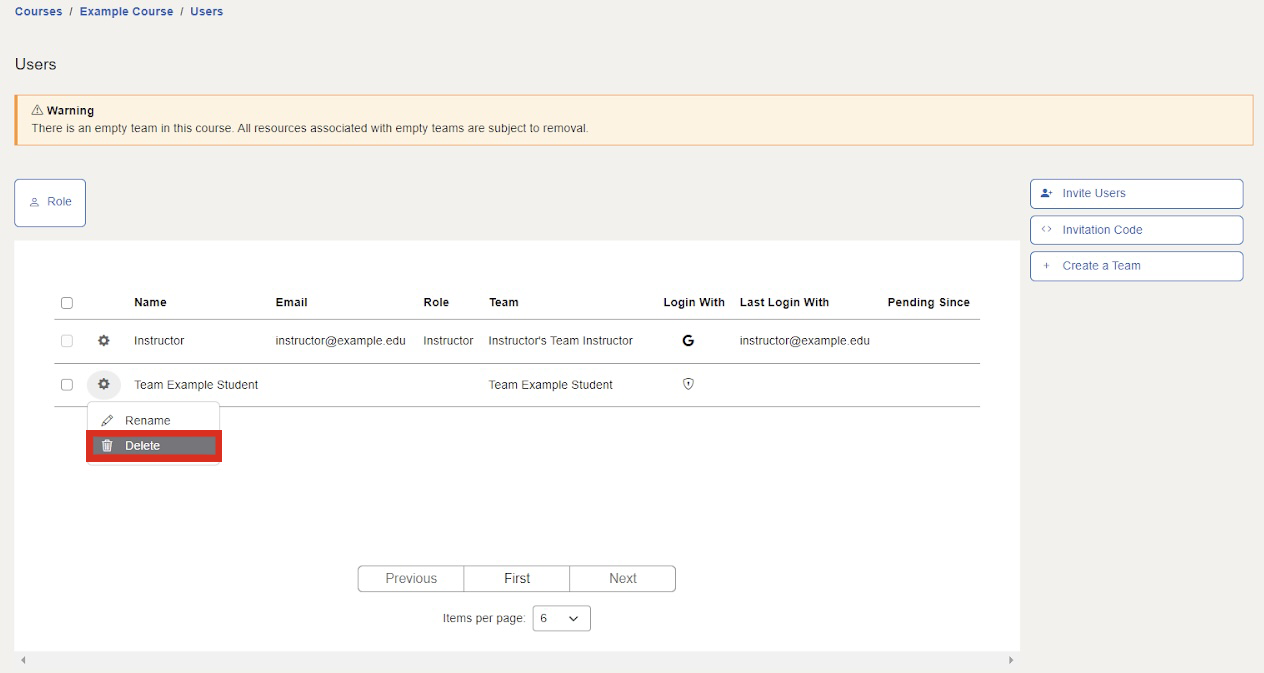Click the right arrow of horizontal scrollbar
Screen dimensions: 1264x673
pos(1011,660)
